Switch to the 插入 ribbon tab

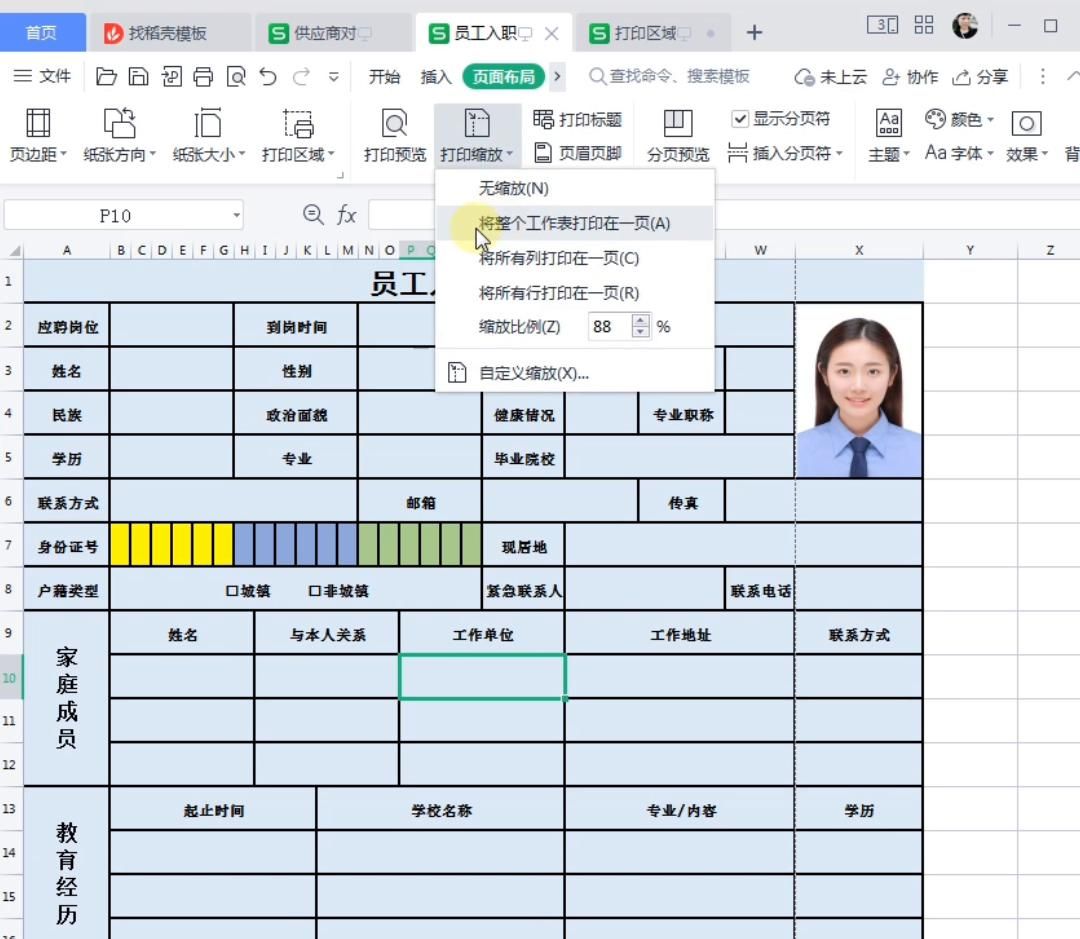pyautogui.click(x=437, y=76)
